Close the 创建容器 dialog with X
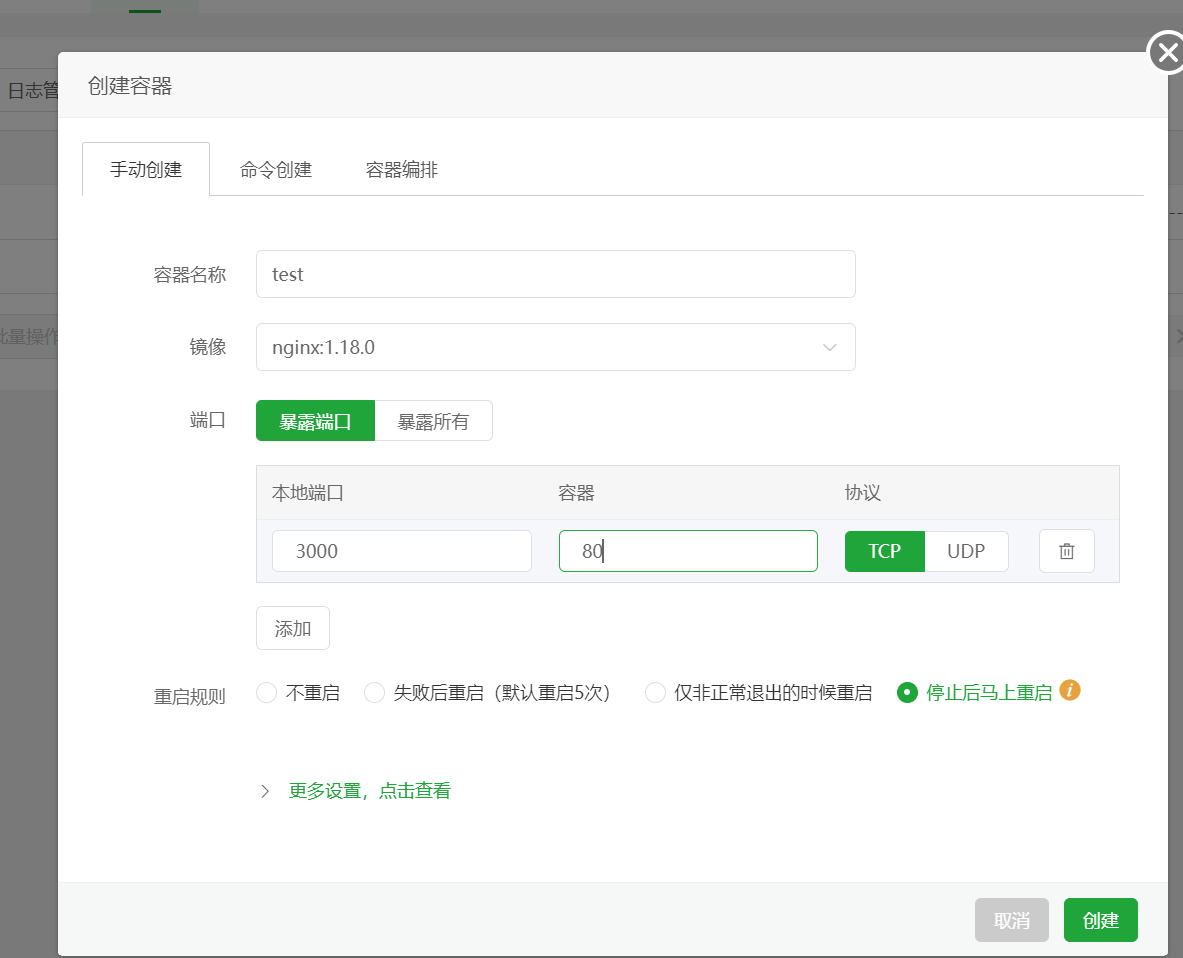 (1167, 52)
